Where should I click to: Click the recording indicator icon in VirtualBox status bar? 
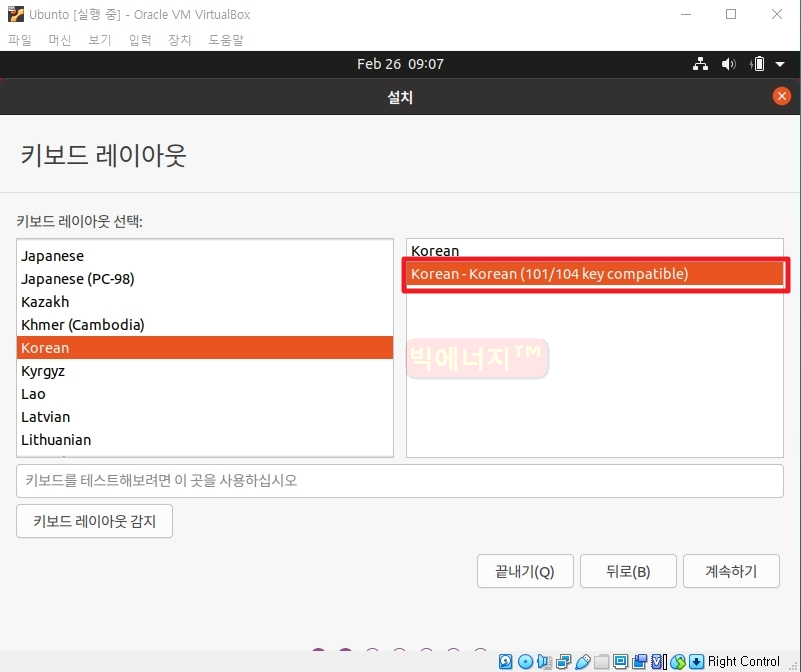click(639, 662)
